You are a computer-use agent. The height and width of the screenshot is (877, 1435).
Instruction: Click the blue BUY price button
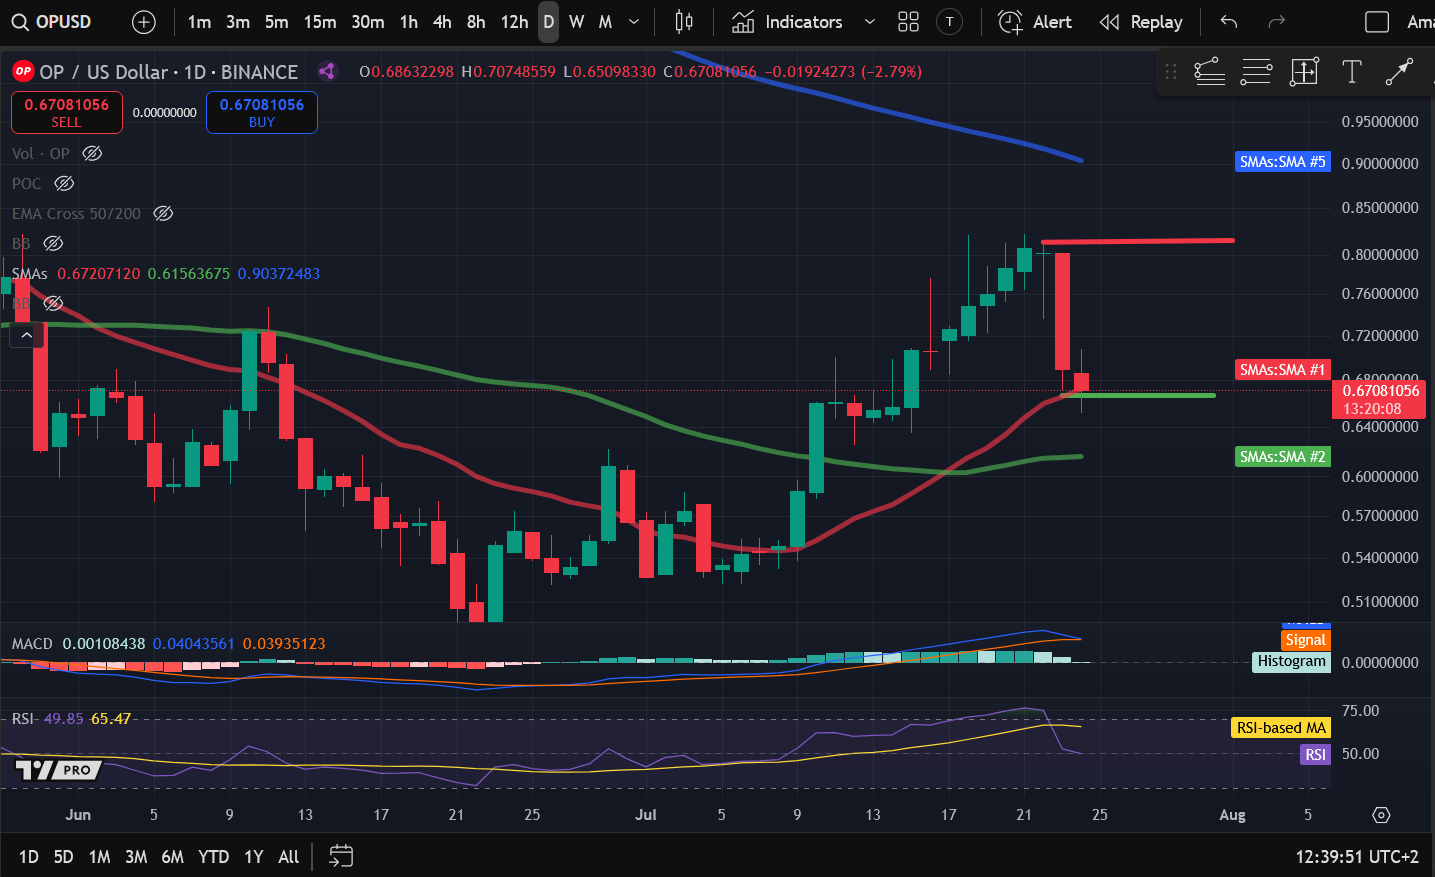coord(262,112)
